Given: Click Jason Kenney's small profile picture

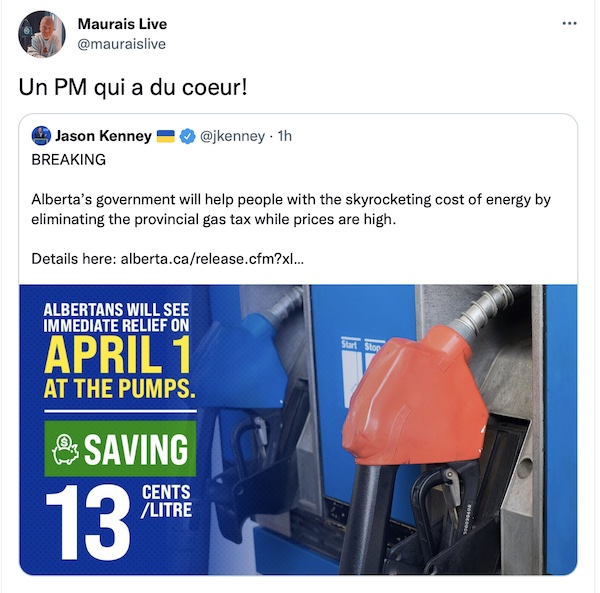Looking at the screenshot, I should (x=41, y=136).
